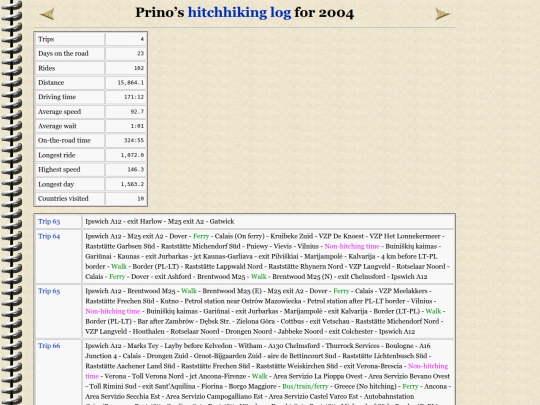Select the 'Rides' label in the stats table
The image size is (540, 405).
46,68
